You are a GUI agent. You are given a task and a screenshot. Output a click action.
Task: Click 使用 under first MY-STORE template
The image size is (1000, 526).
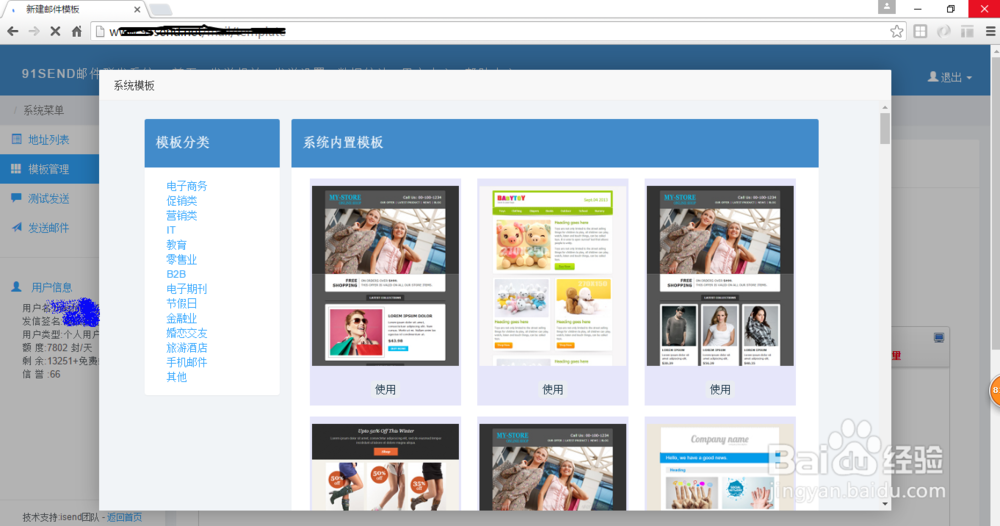(x=385, y=390)
